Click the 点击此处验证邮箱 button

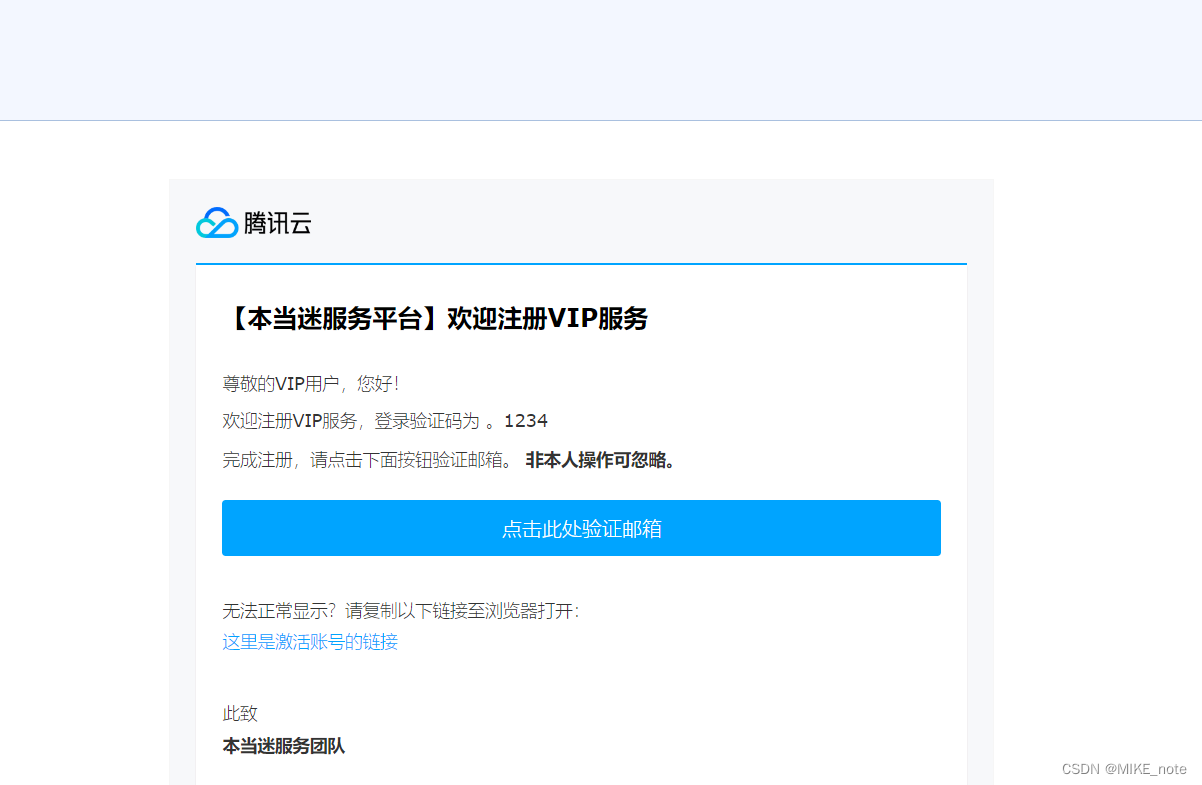581,528
